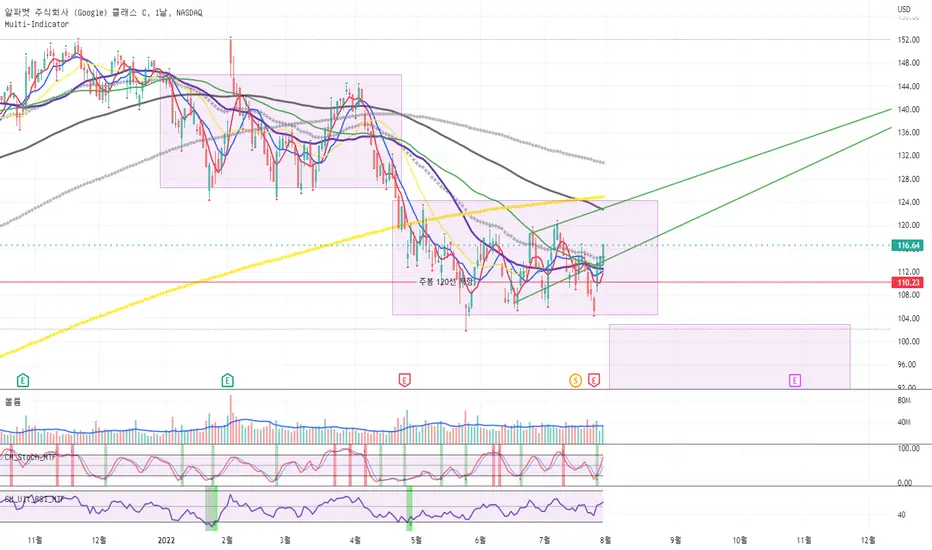Screen dimensions: 932x550
Task: Click the 124.00 price axis value
Action: 909,202
